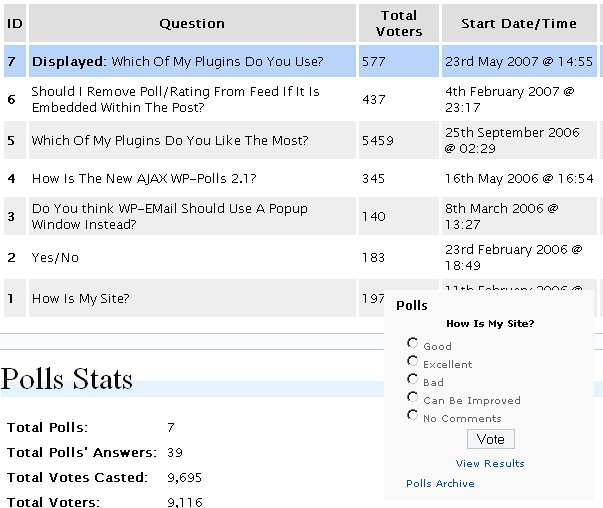Select the poll about removing Poll/Rating from feed
The image size is (603, 508).
click(175, 99)
